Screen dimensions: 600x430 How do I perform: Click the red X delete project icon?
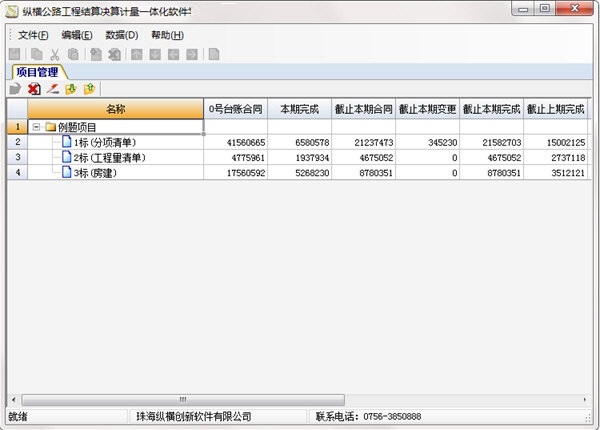[34, 89]
